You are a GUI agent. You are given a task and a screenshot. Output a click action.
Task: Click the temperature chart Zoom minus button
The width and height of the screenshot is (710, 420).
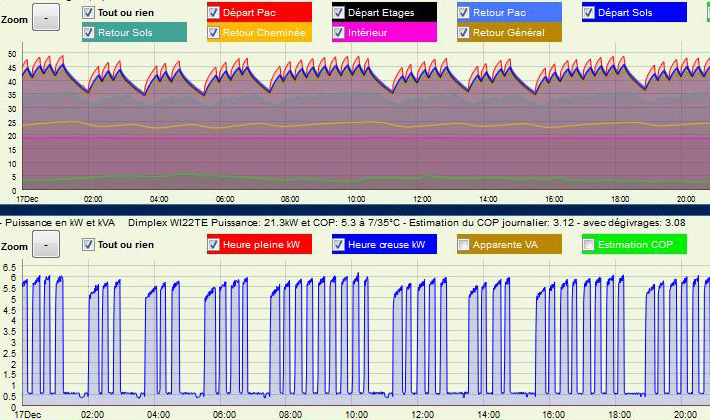click(46, 17)
